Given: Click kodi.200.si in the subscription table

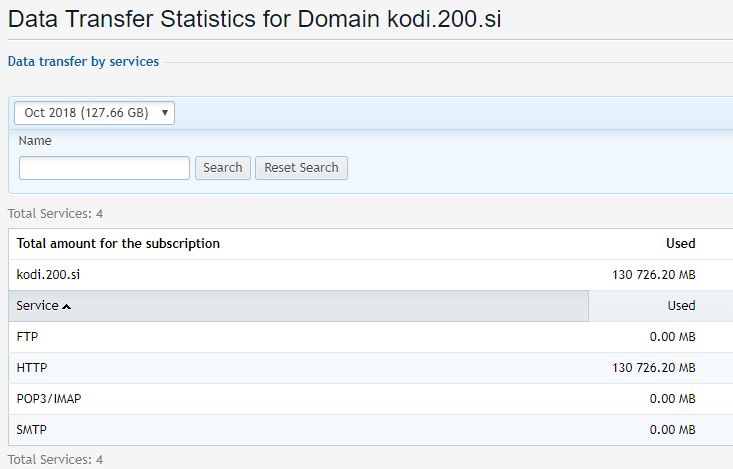Looking at the screenshot, I should pyautogui.click(x=48, y=274).
